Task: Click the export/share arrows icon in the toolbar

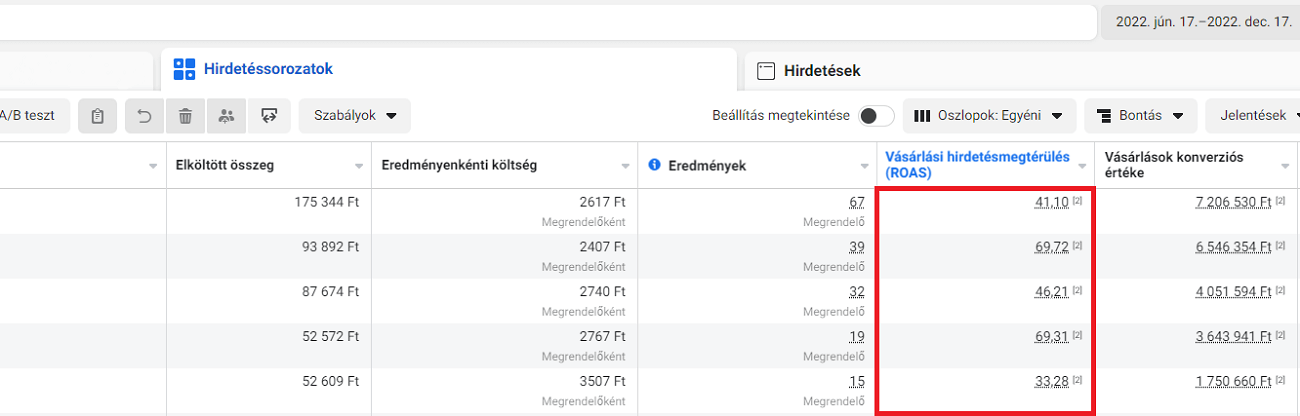Action: coord(269,116)
